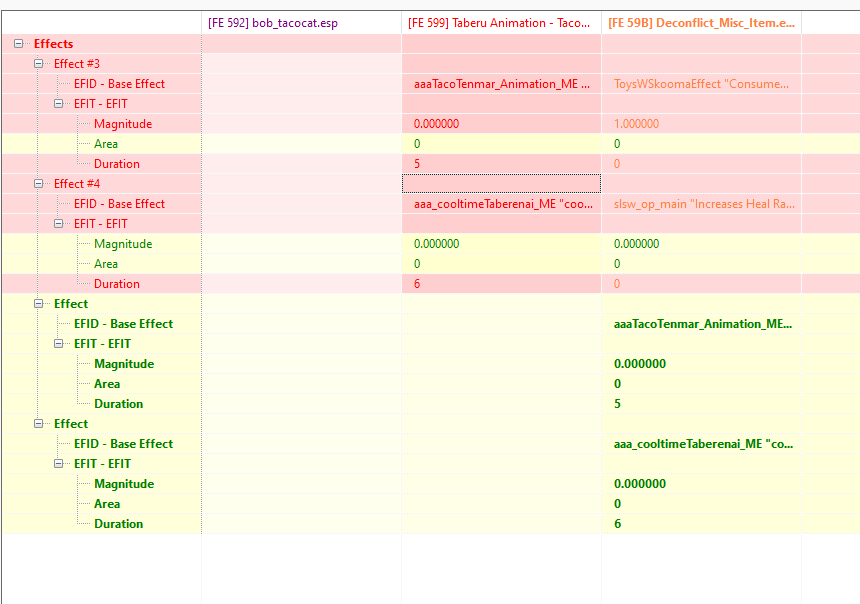The height and width of the screenshot is (604, 860).
Task: Click red 0.000000 magnitude in Effect #3 row
Action: pos(501,124)
